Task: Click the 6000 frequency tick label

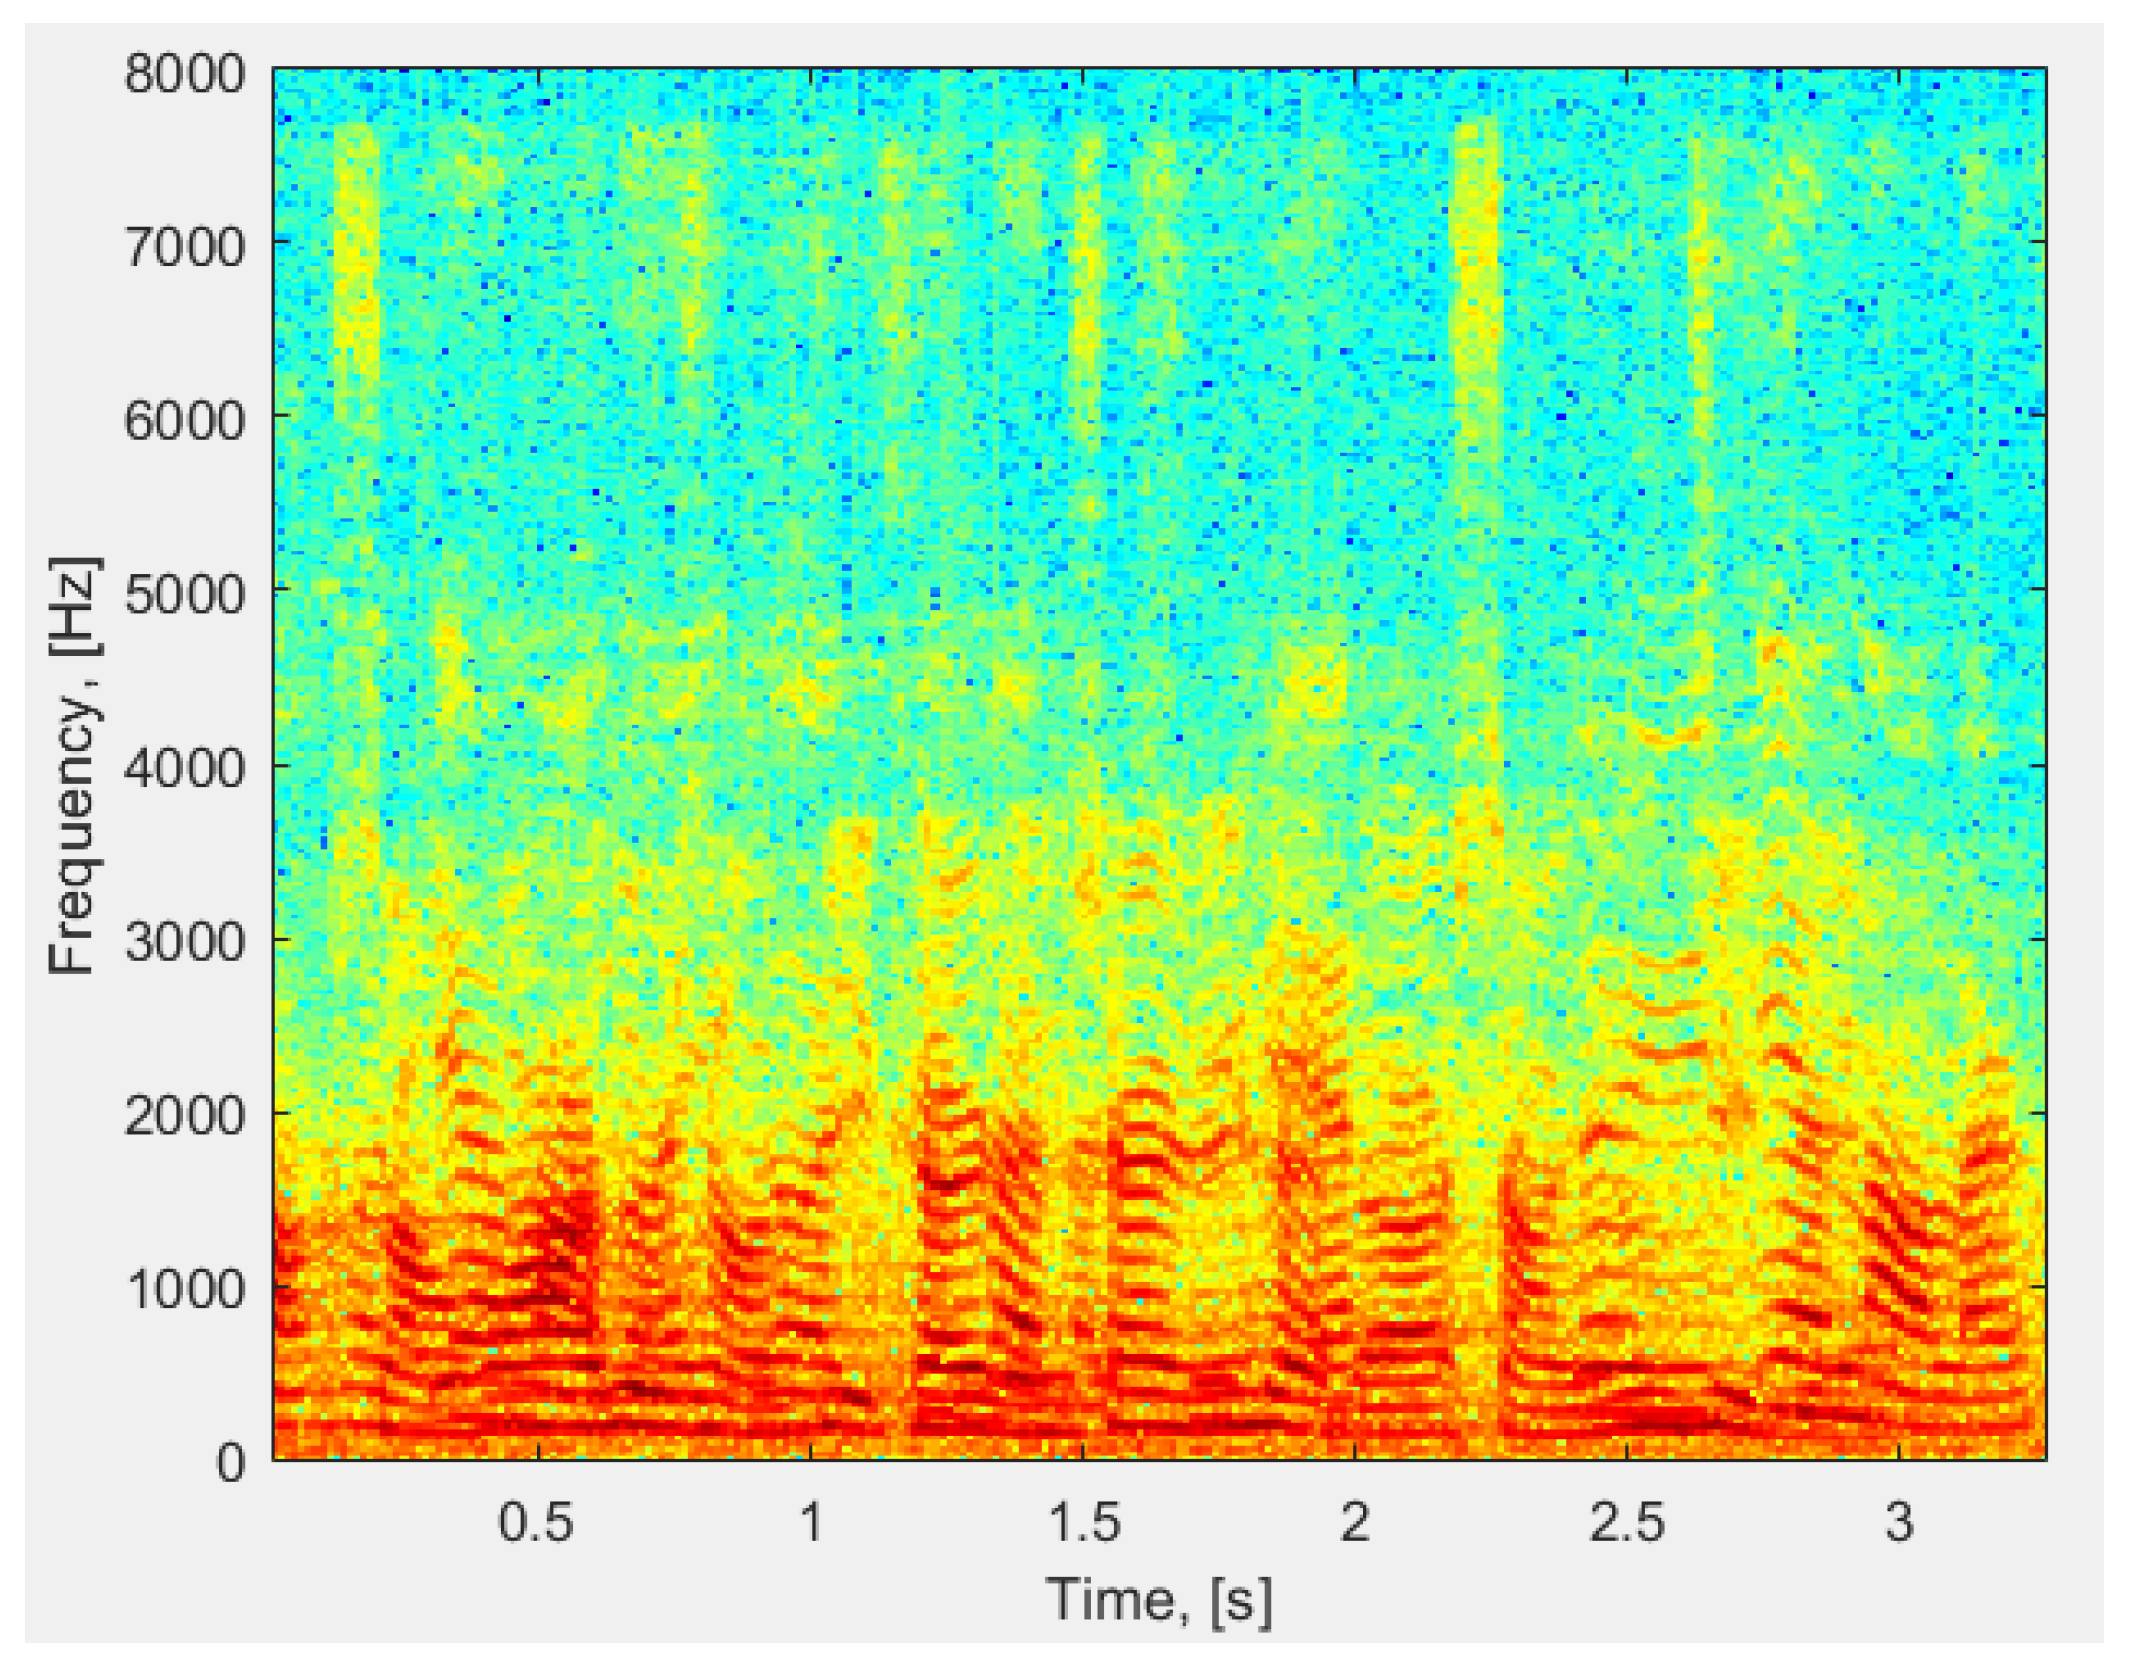Action: point(184,421)
